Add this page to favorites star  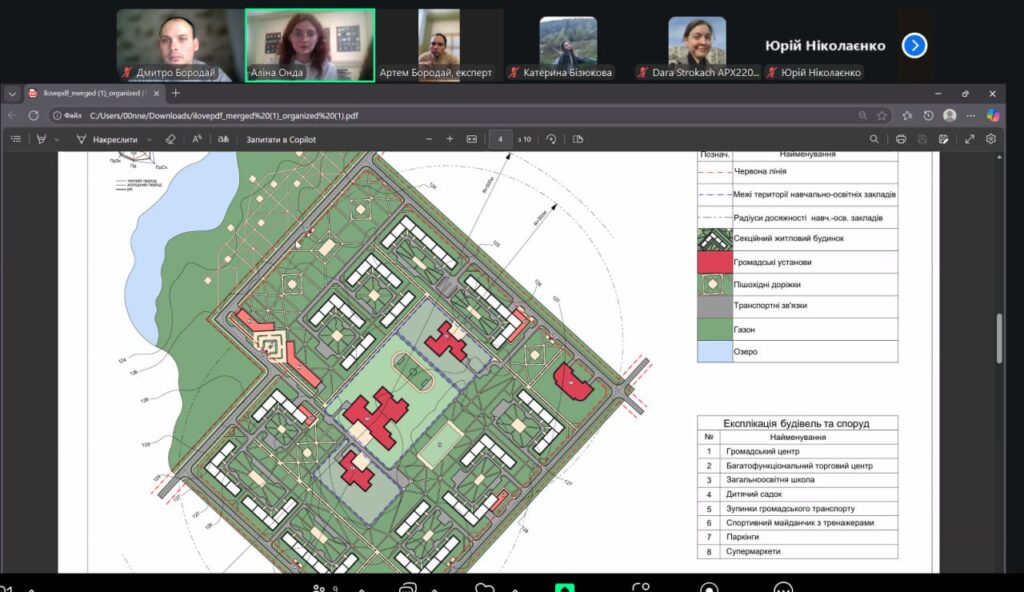coord(882,115)
